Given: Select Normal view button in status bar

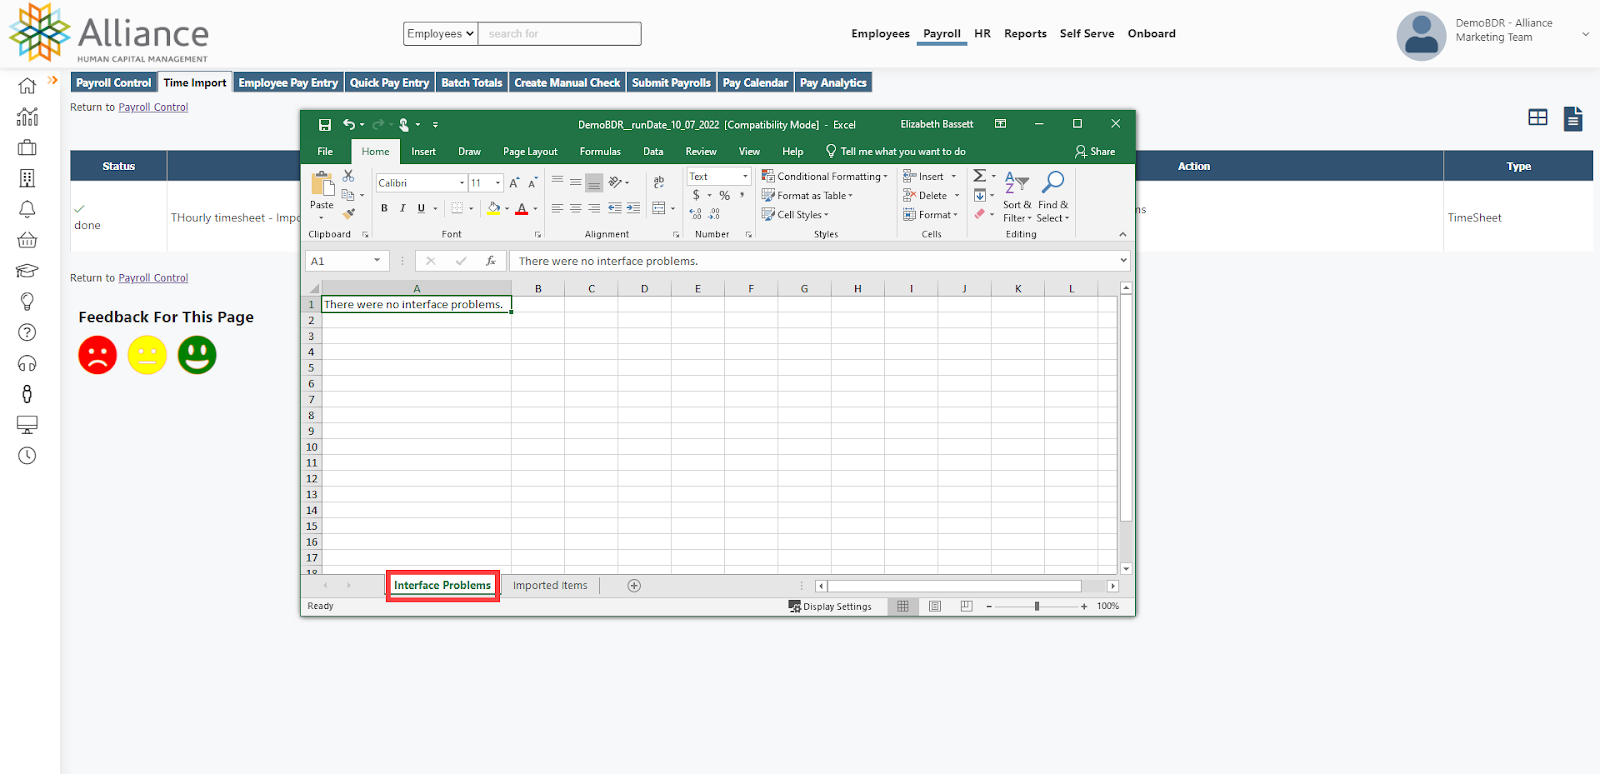Looking at the screenshot, I should pos(903,606).
